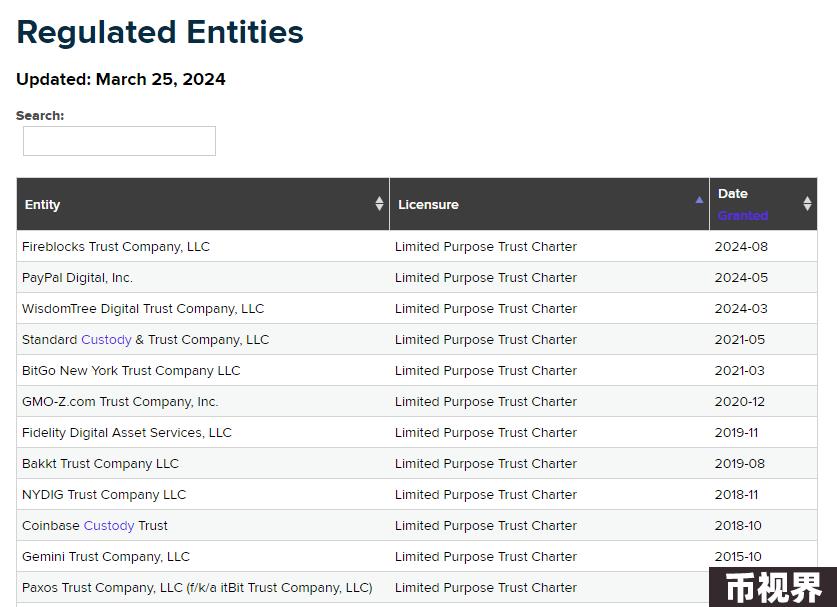The image size is (837, 607).
Task: Select BitGo New York Trust Company LLC
Action: pos(131,370)
